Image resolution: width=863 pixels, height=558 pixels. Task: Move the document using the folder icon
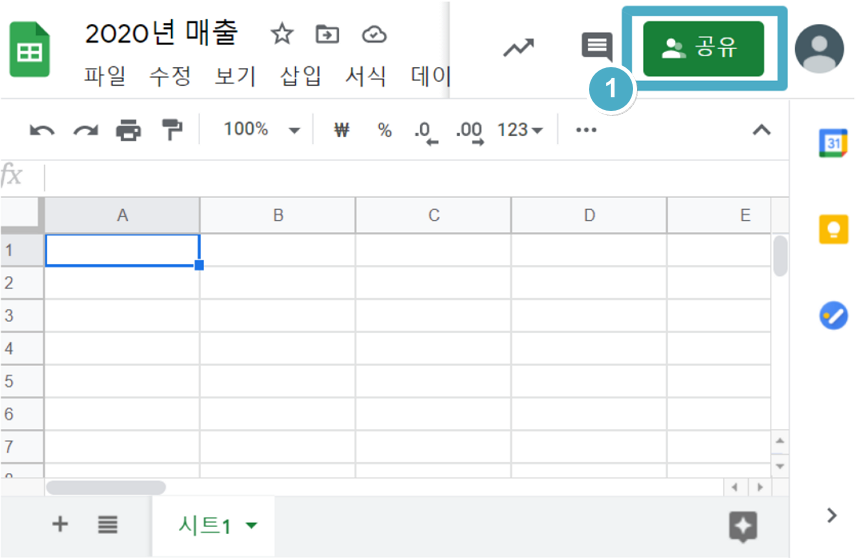[327, 34]
